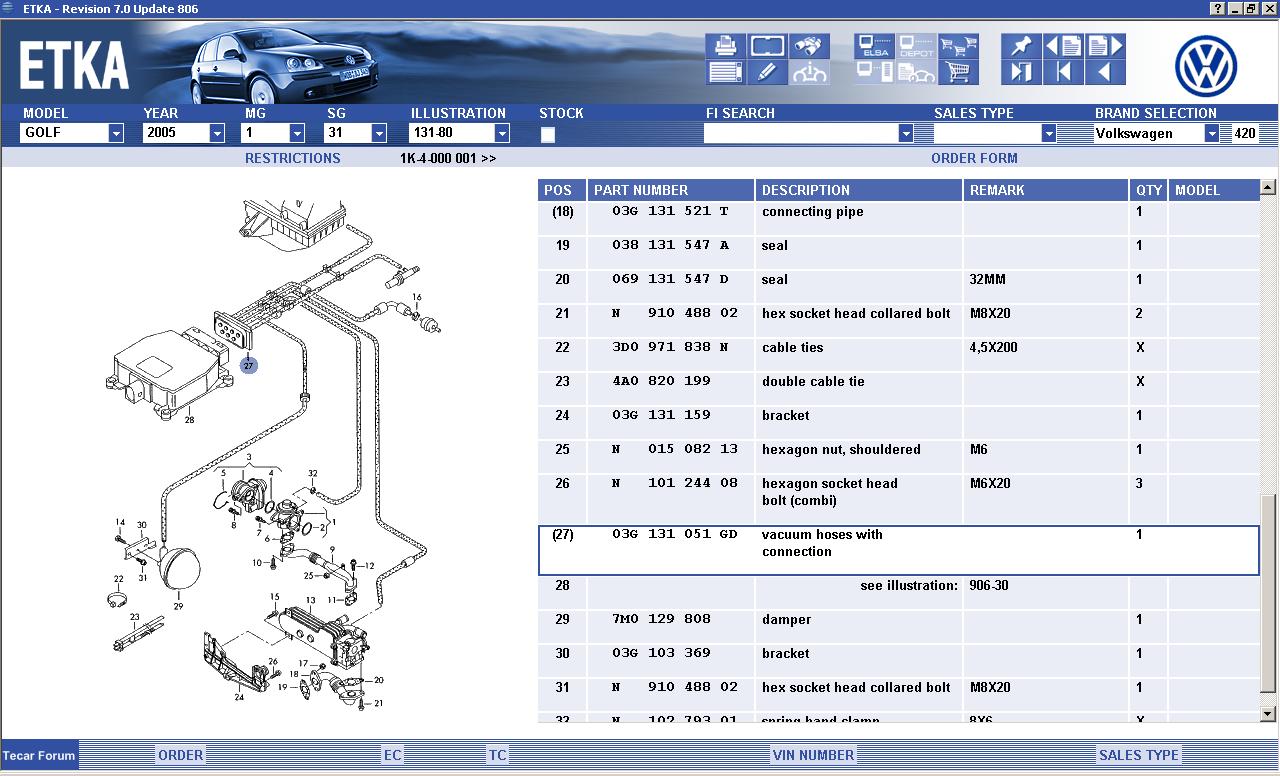
Task: Jump to first item icon
Action: tap(1063, 72)
